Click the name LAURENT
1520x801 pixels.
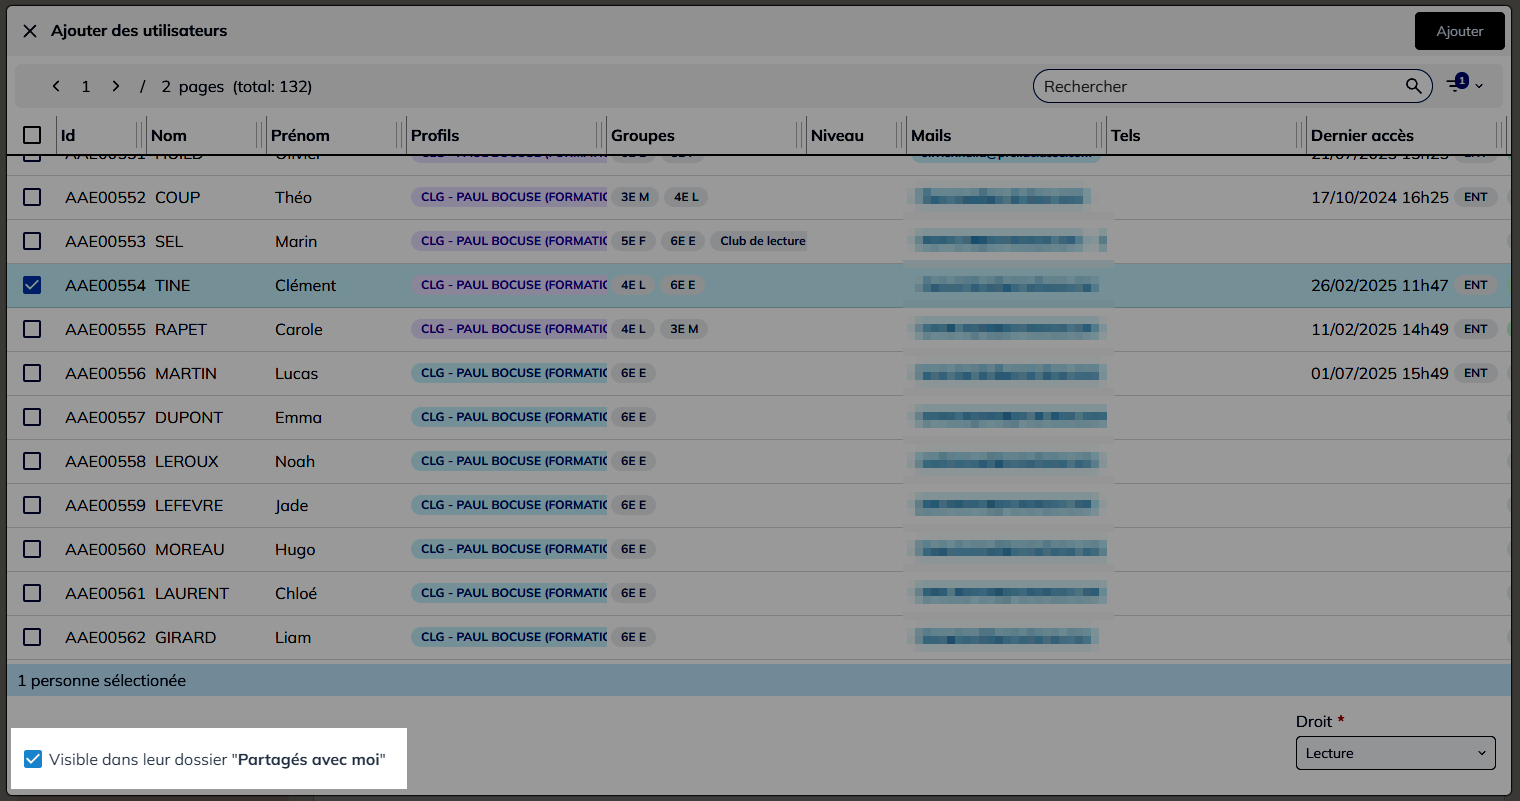(x=192, y=593)
